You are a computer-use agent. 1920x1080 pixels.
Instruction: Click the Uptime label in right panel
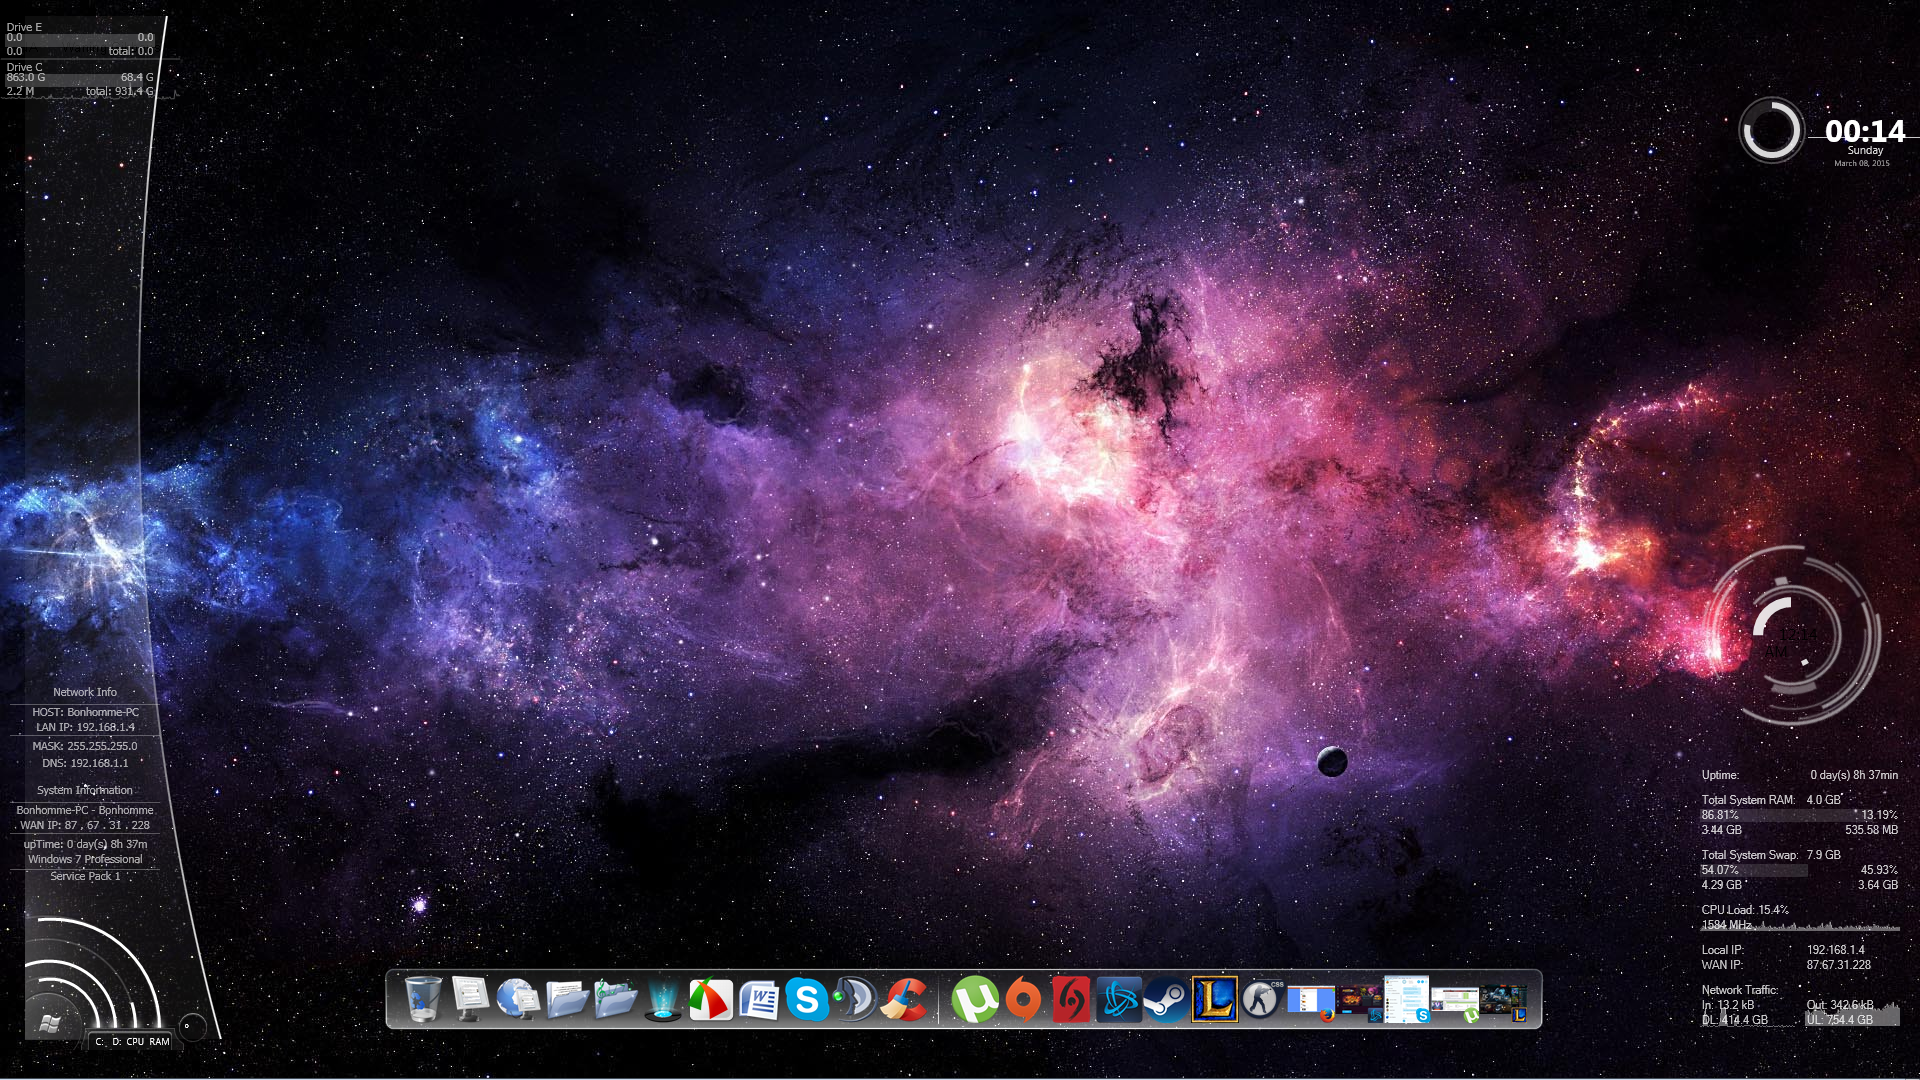tap(1720, 775)
